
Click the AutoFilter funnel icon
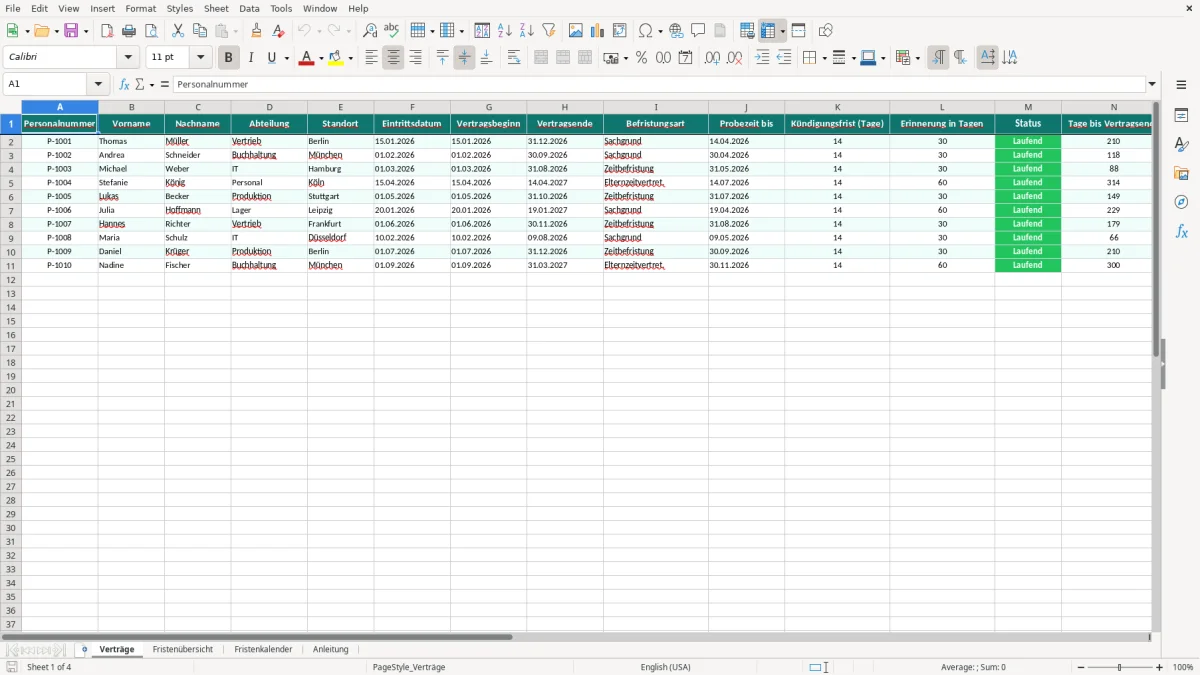549,31
